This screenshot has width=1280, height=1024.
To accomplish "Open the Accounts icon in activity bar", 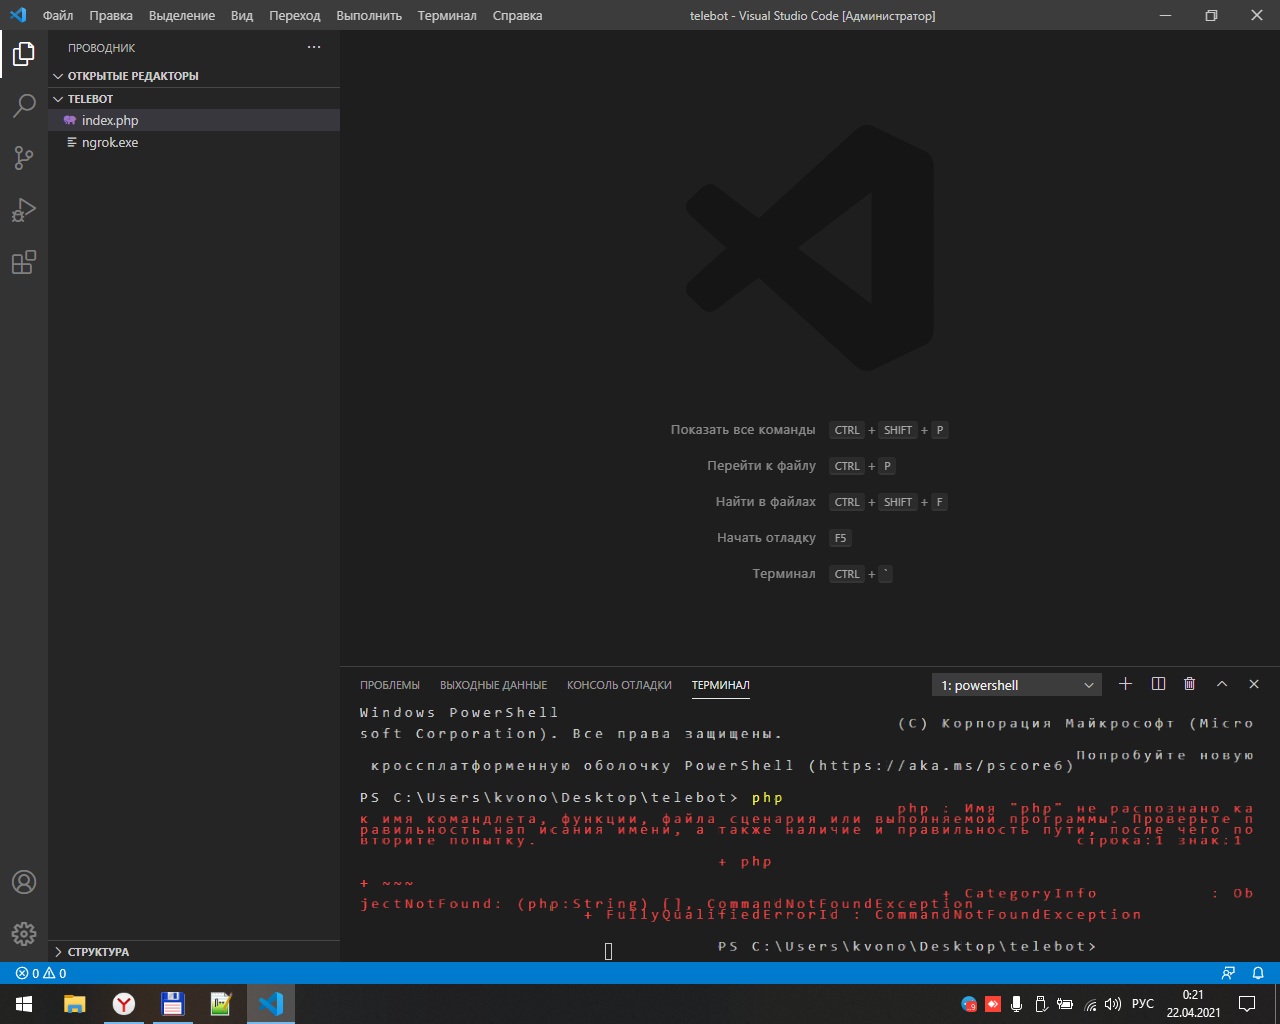I will coord(24,882).
